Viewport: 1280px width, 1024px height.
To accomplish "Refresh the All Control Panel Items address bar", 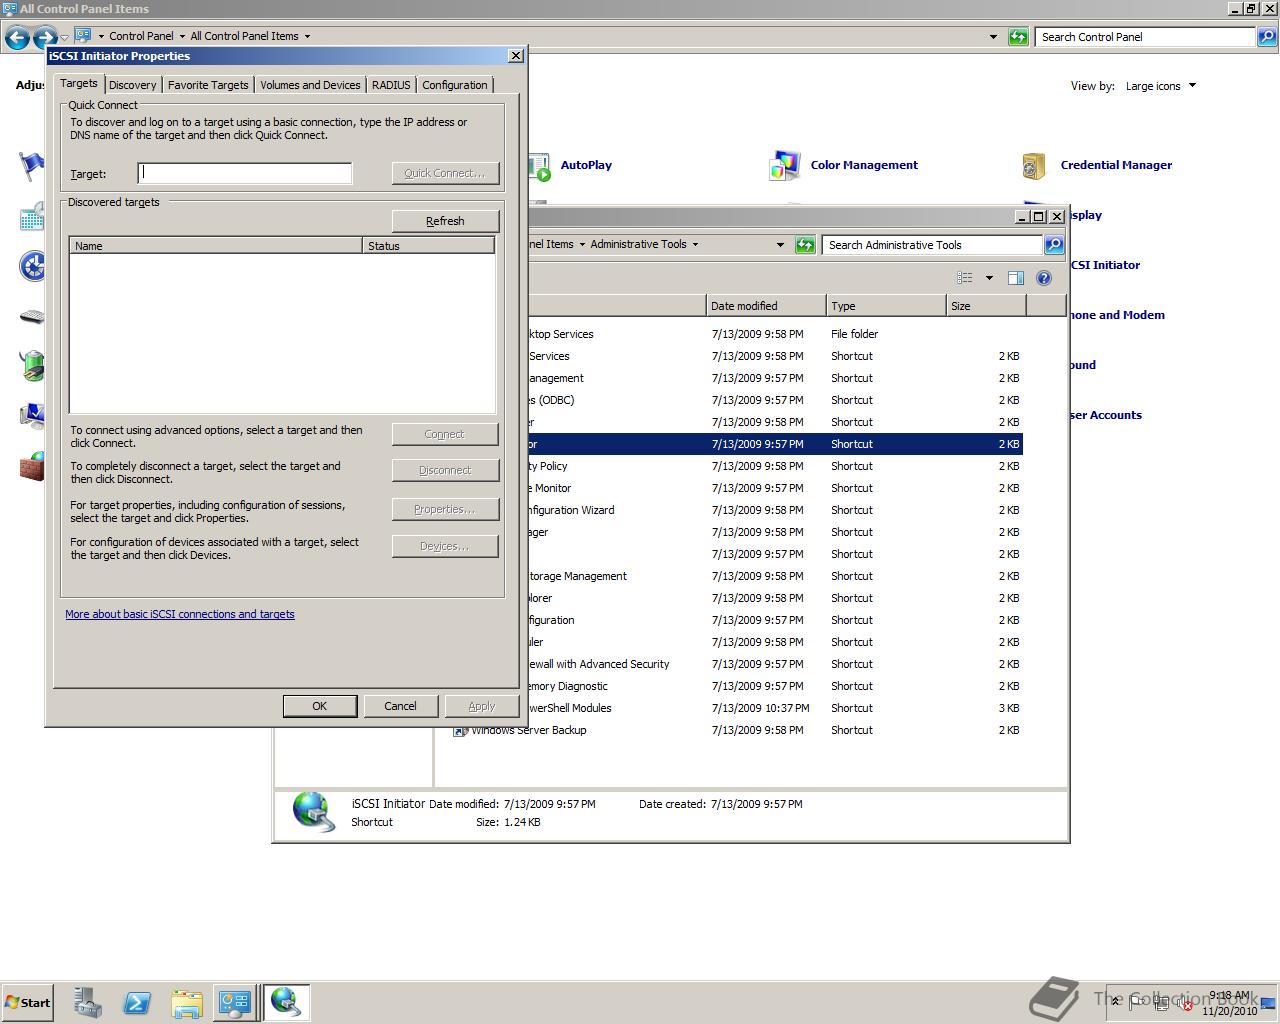I will click(x=1018, y=37).
